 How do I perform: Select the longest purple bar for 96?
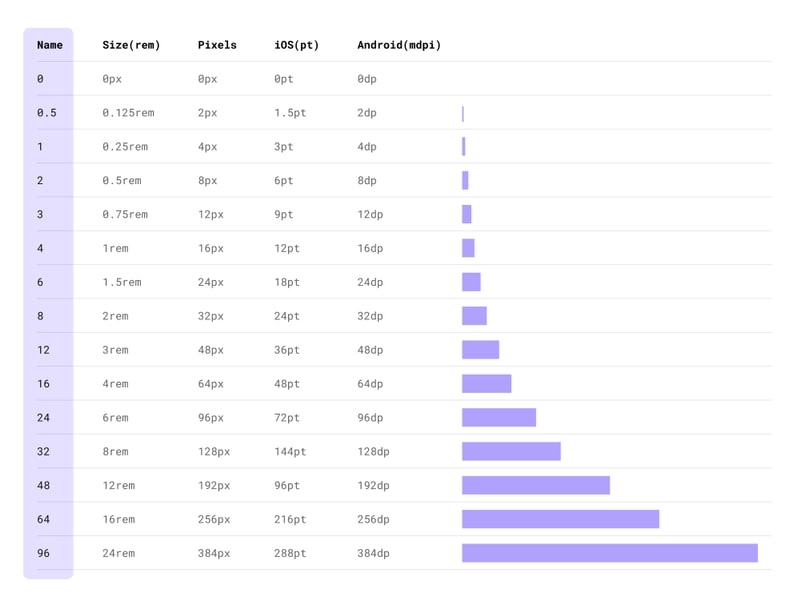click(x=609, y=553)
